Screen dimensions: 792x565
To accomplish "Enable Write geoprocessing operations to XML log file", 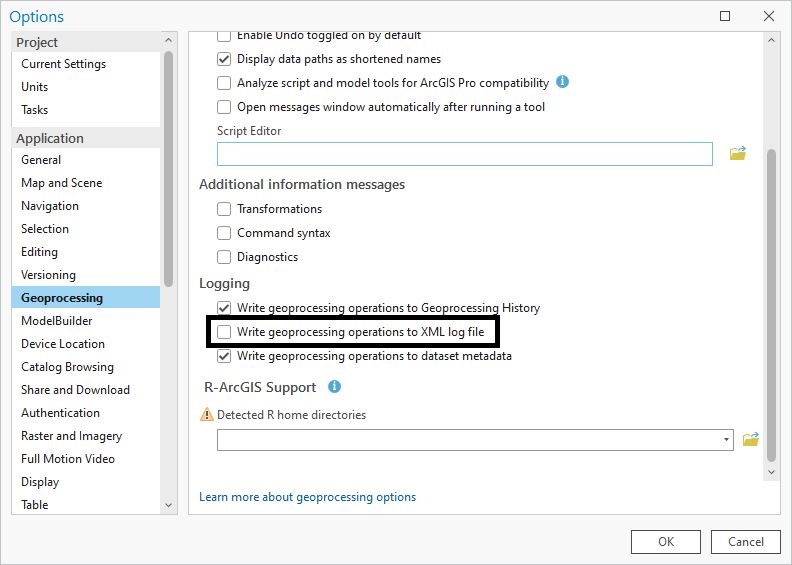I will click(224, 332).
